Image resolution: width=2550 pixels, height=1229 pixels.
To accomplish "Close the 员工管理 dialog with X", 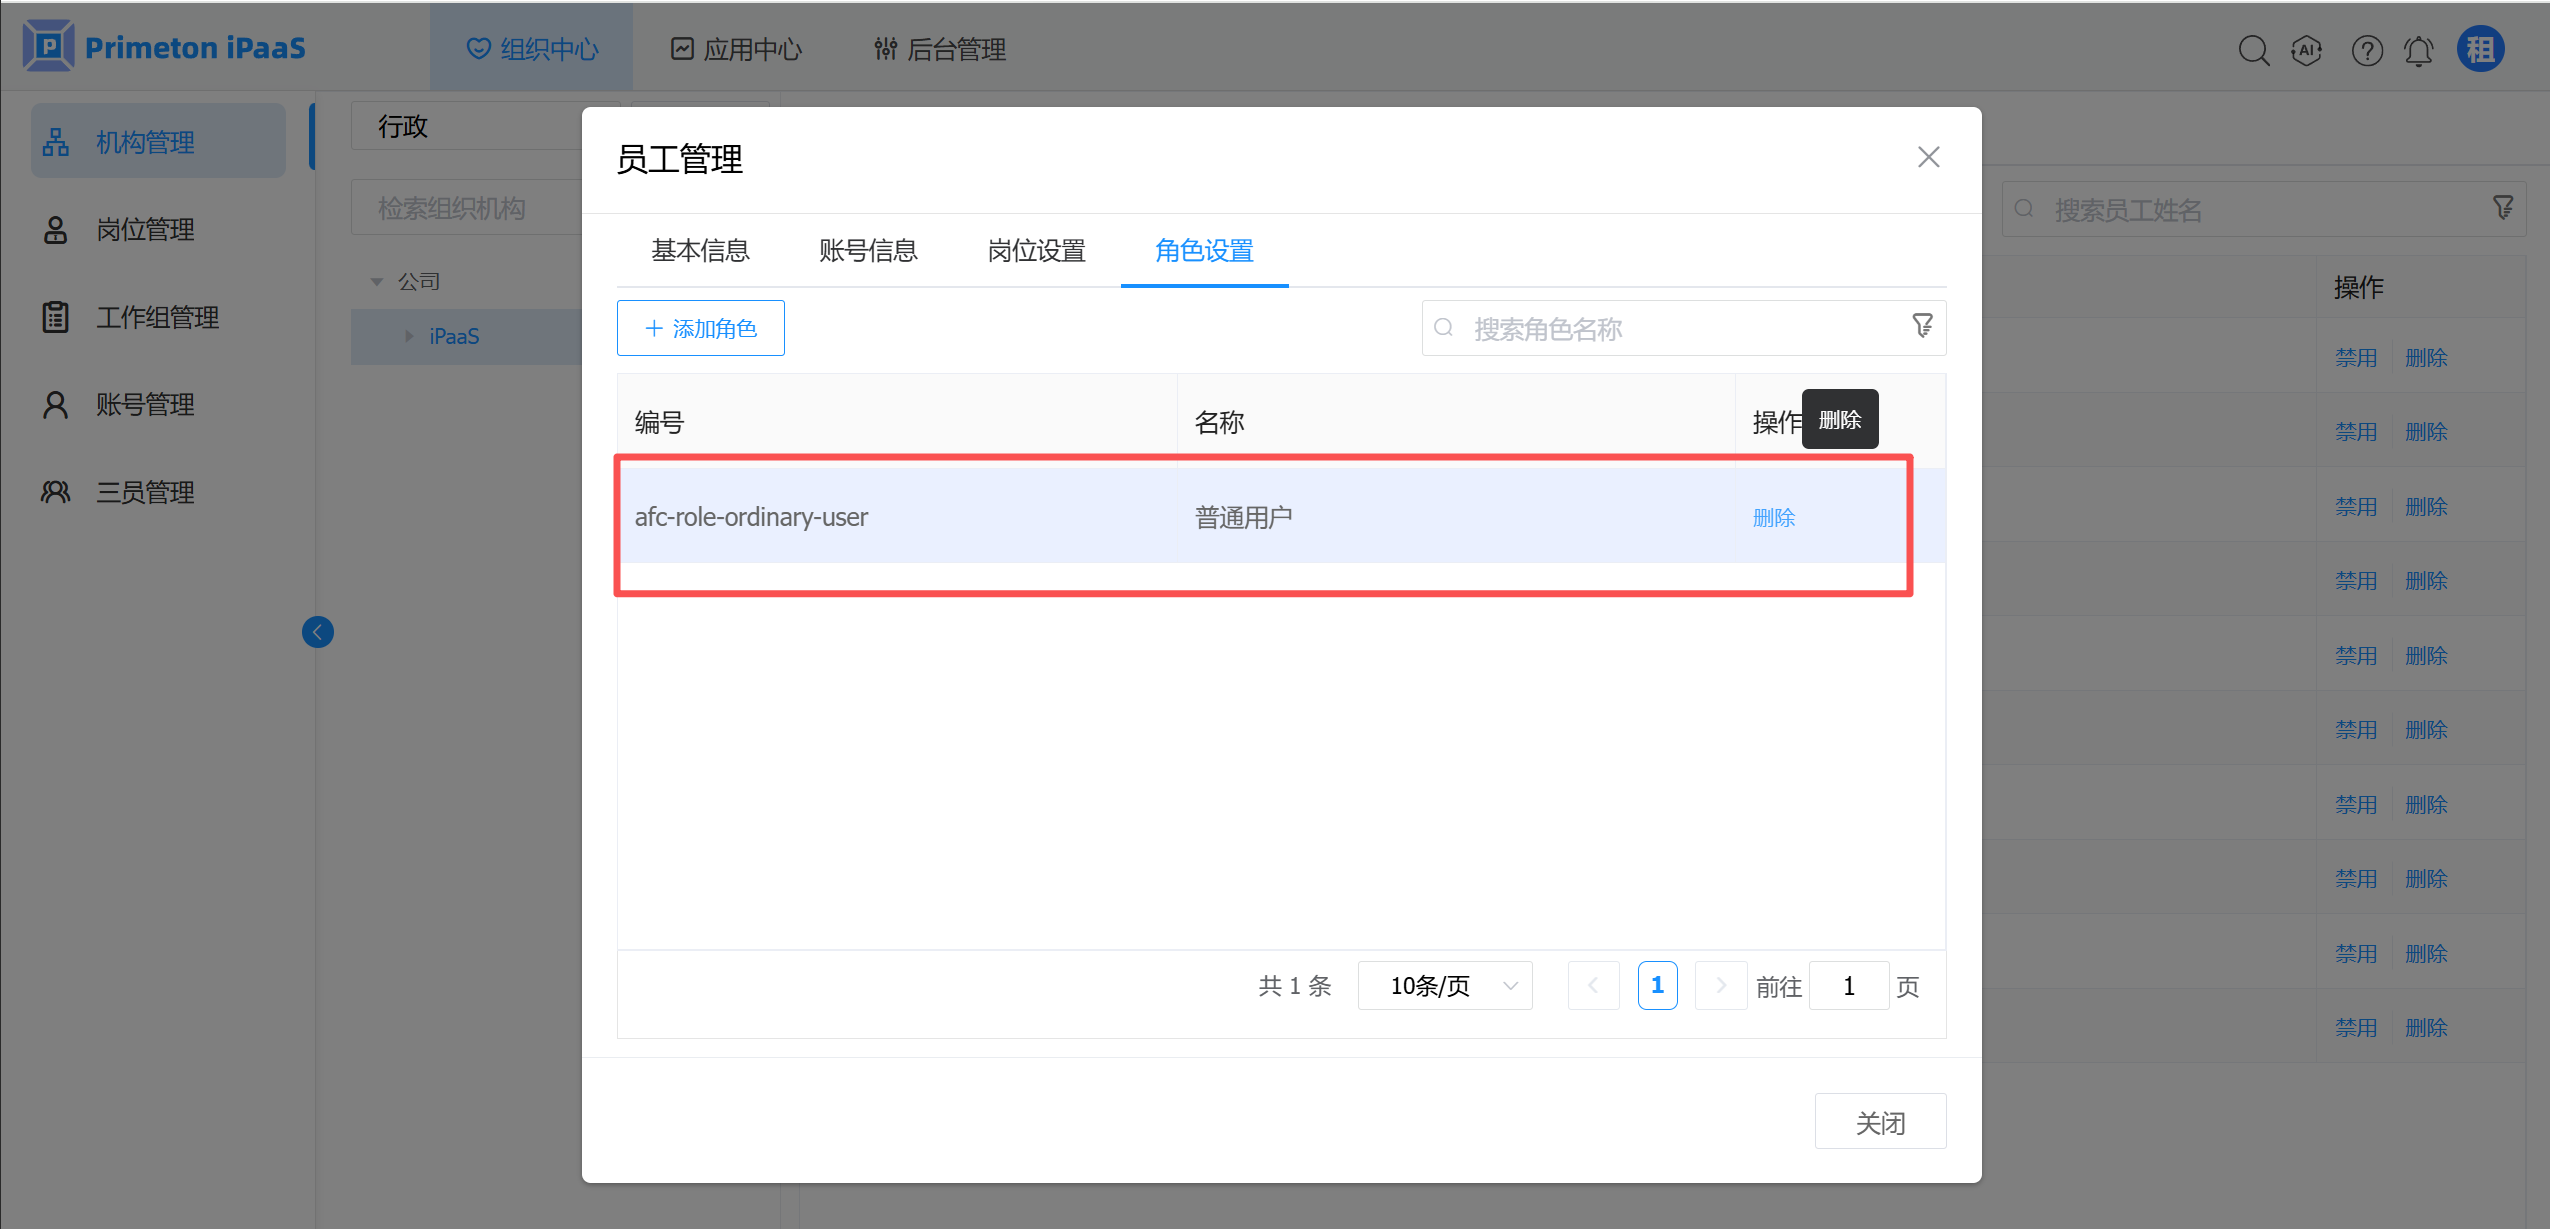I will point(1928,157).
